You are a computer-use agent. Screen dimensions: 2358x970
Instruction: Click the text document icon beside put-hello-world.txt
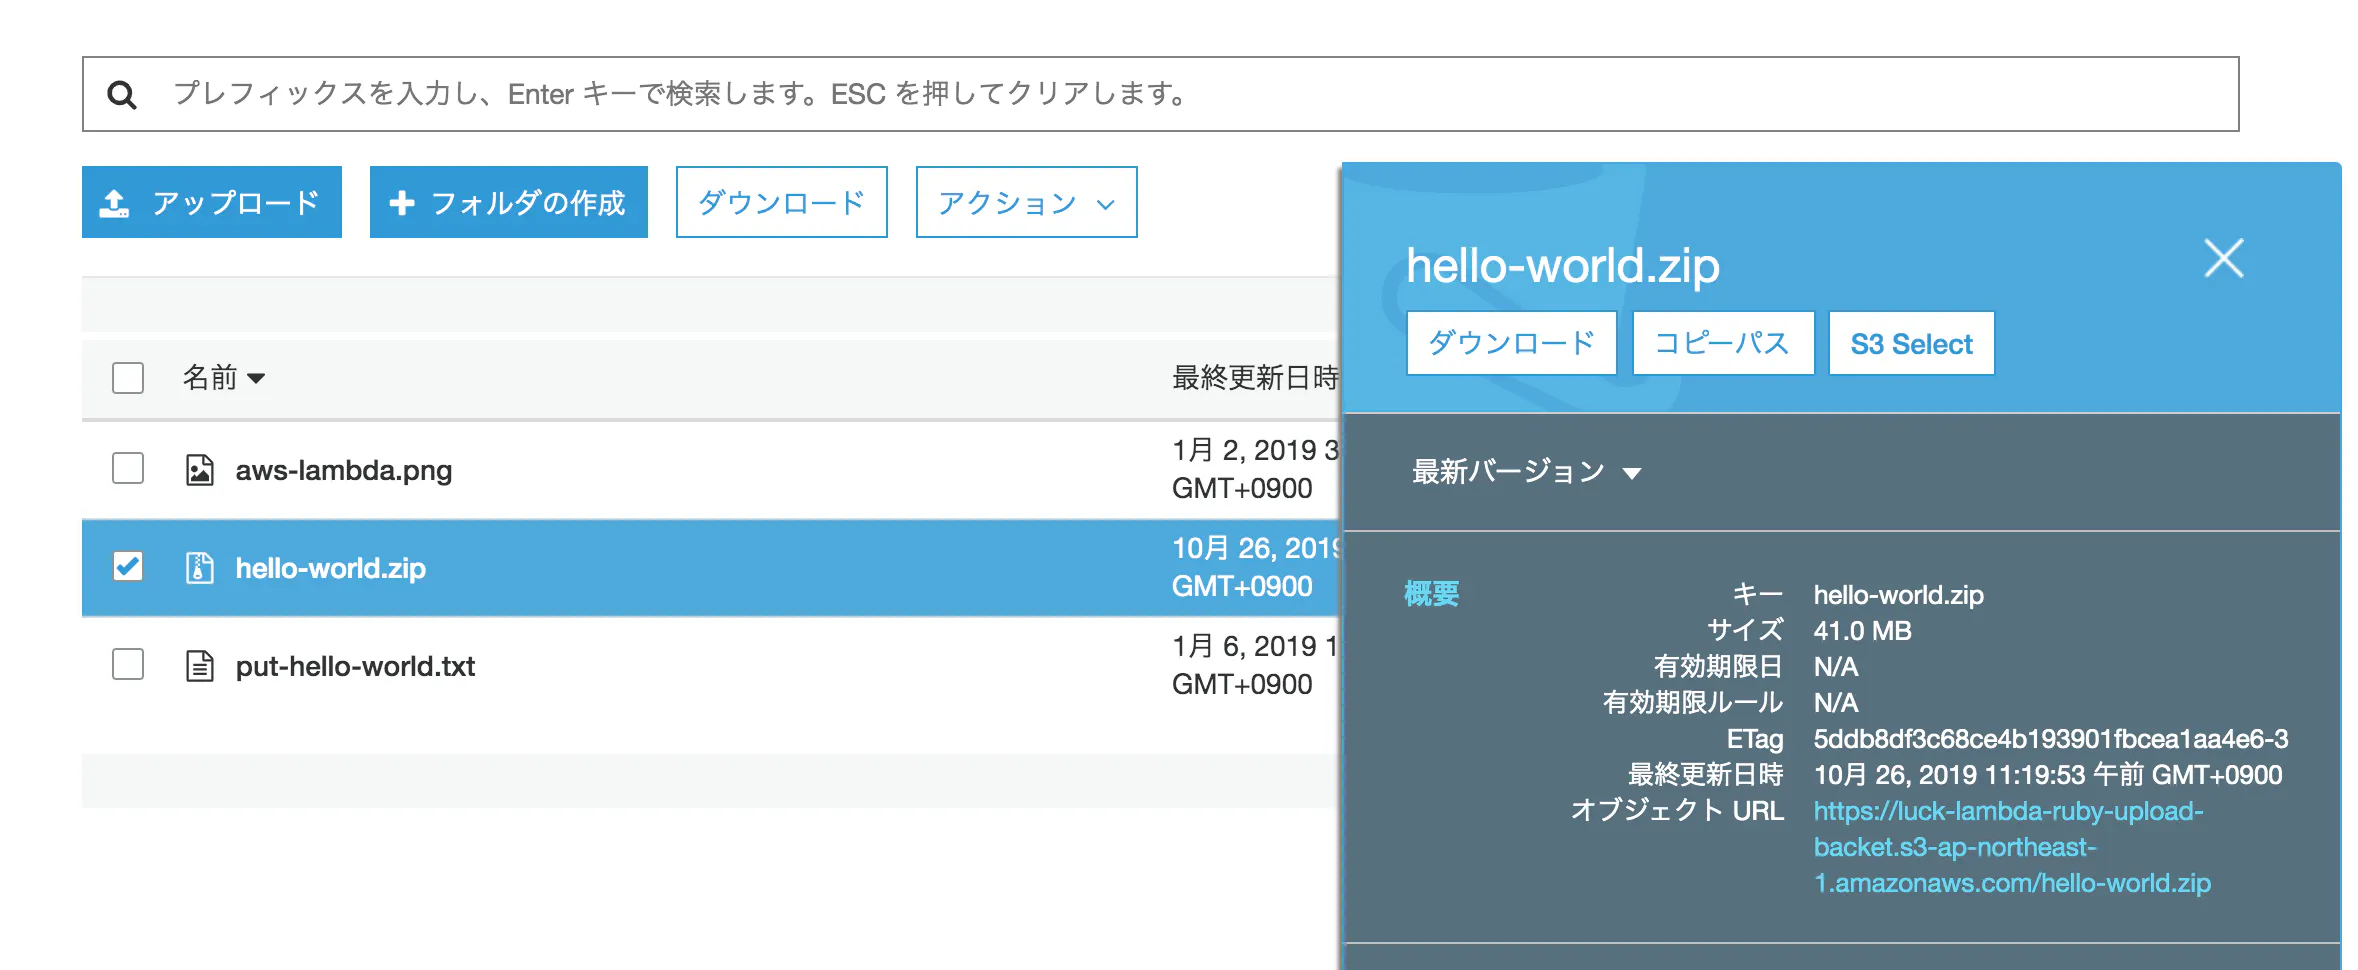[x=201, y=666]
